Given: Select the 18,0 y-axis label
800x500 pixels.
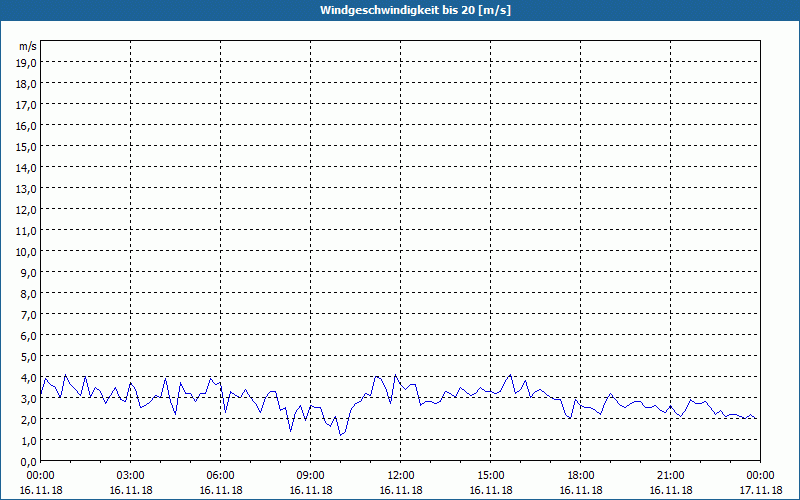Looking at the screenshot, I should point(27,84).
